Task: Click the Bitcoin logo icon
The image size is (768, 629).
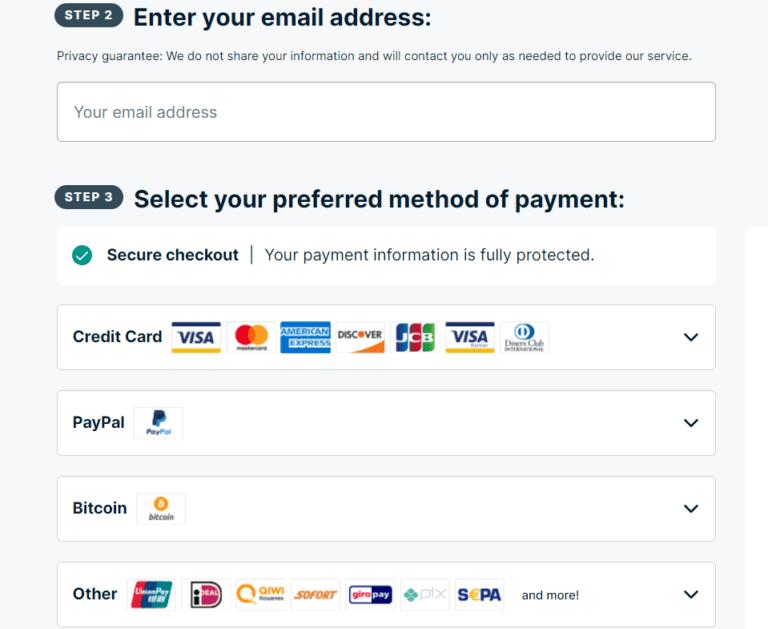Action: pos(161,509)
